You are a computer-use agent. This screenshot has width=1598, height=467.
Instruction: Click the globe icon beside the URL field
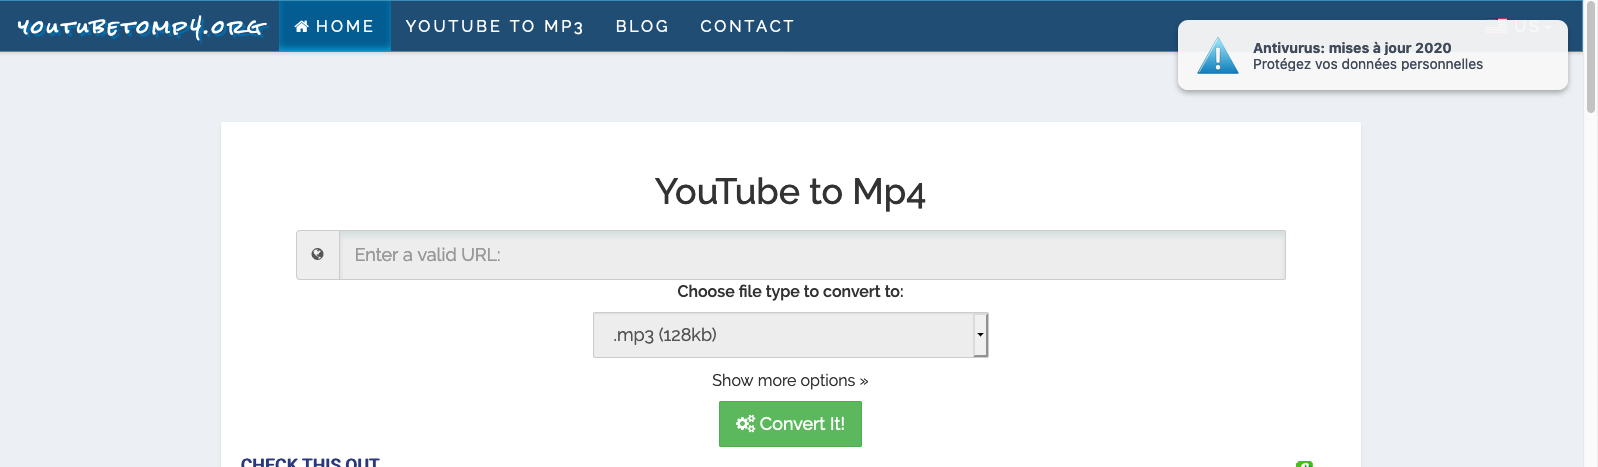pos(318,255)
